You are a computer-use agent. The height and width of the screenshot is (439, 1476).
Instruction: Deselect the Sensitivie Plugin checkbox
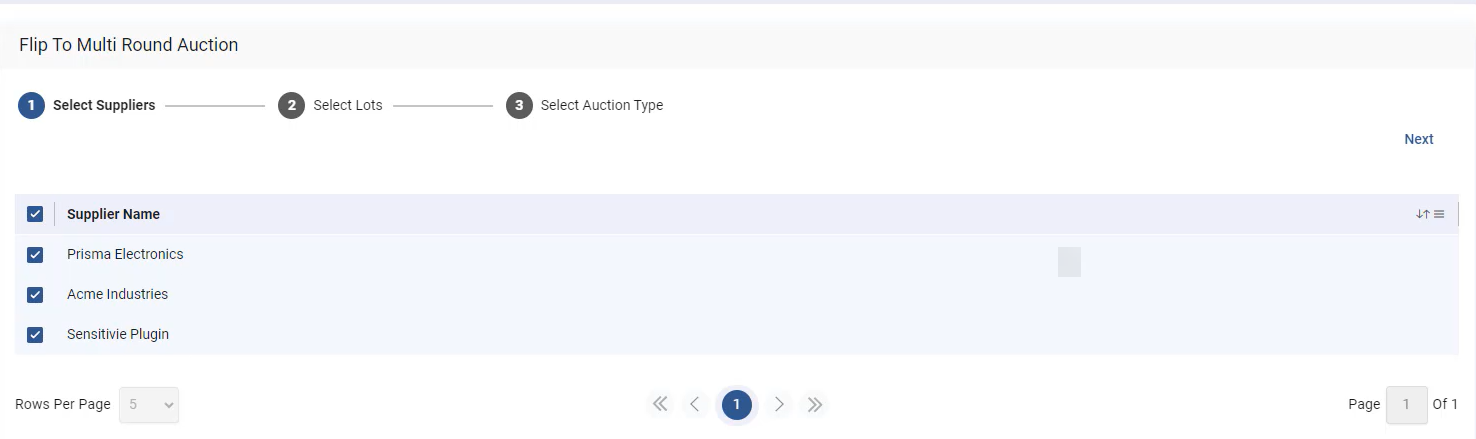pos(35,335)
